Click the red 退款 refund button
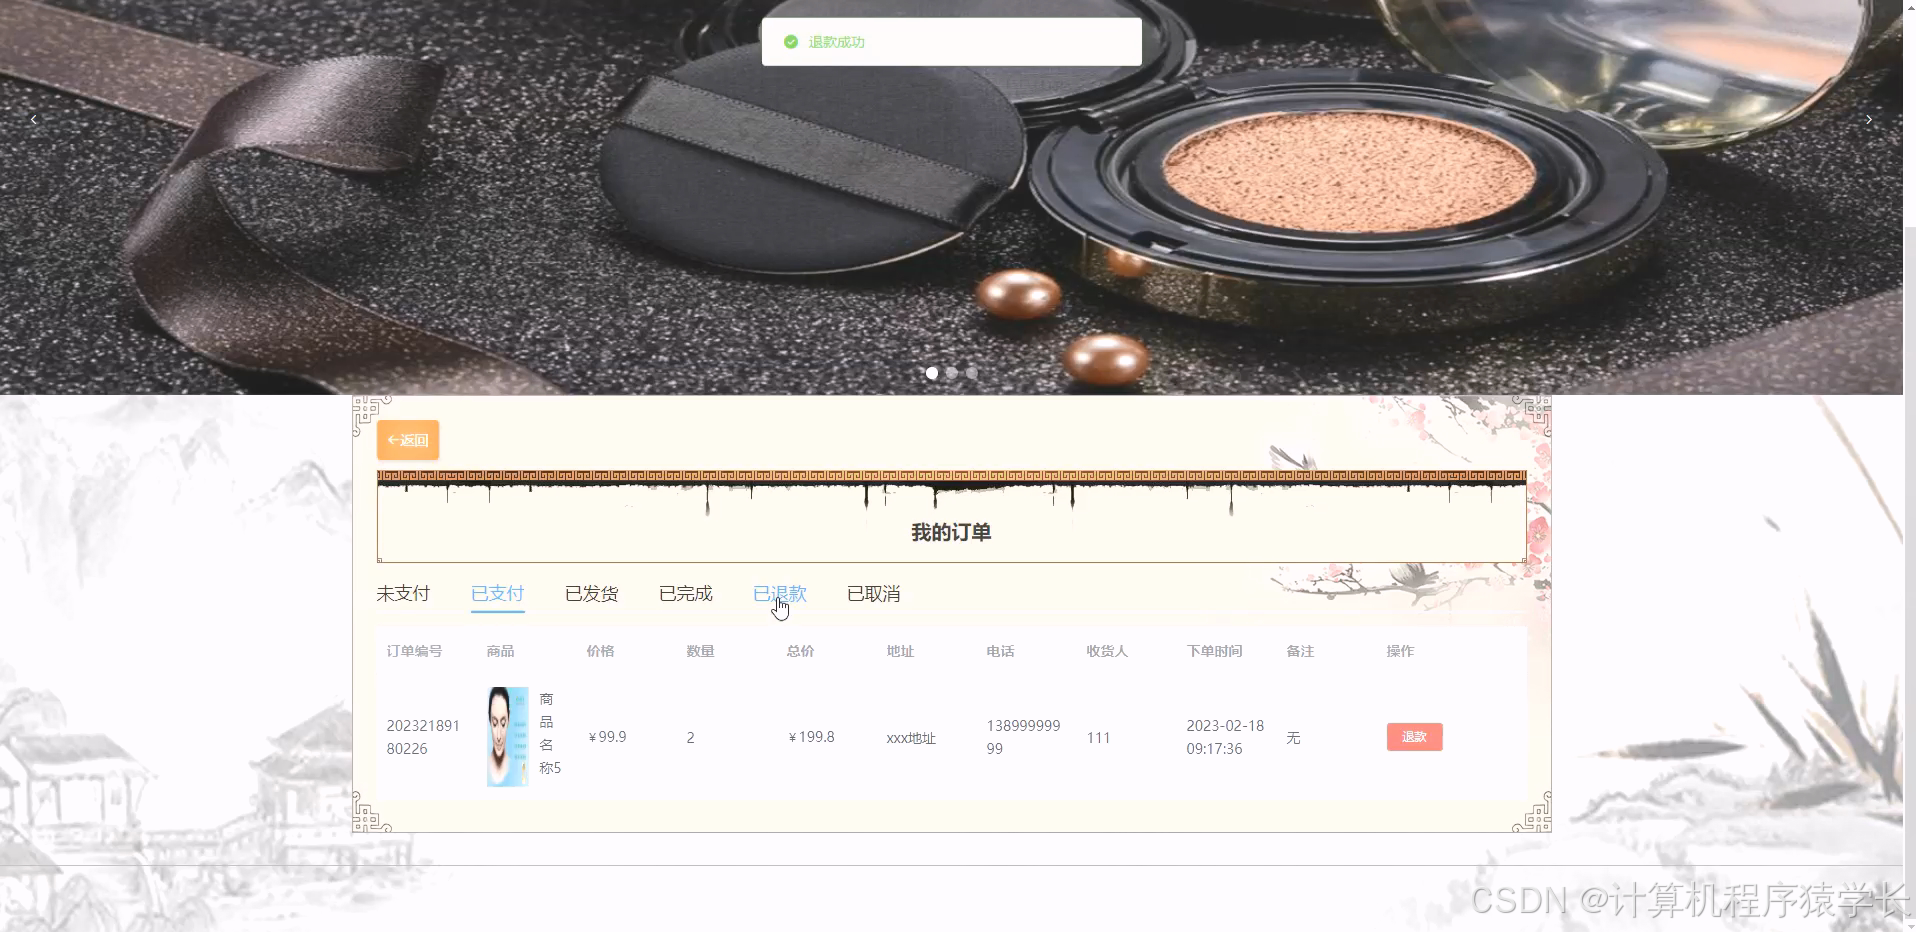The image size is (1916, 932). [x=1414, y=737]
